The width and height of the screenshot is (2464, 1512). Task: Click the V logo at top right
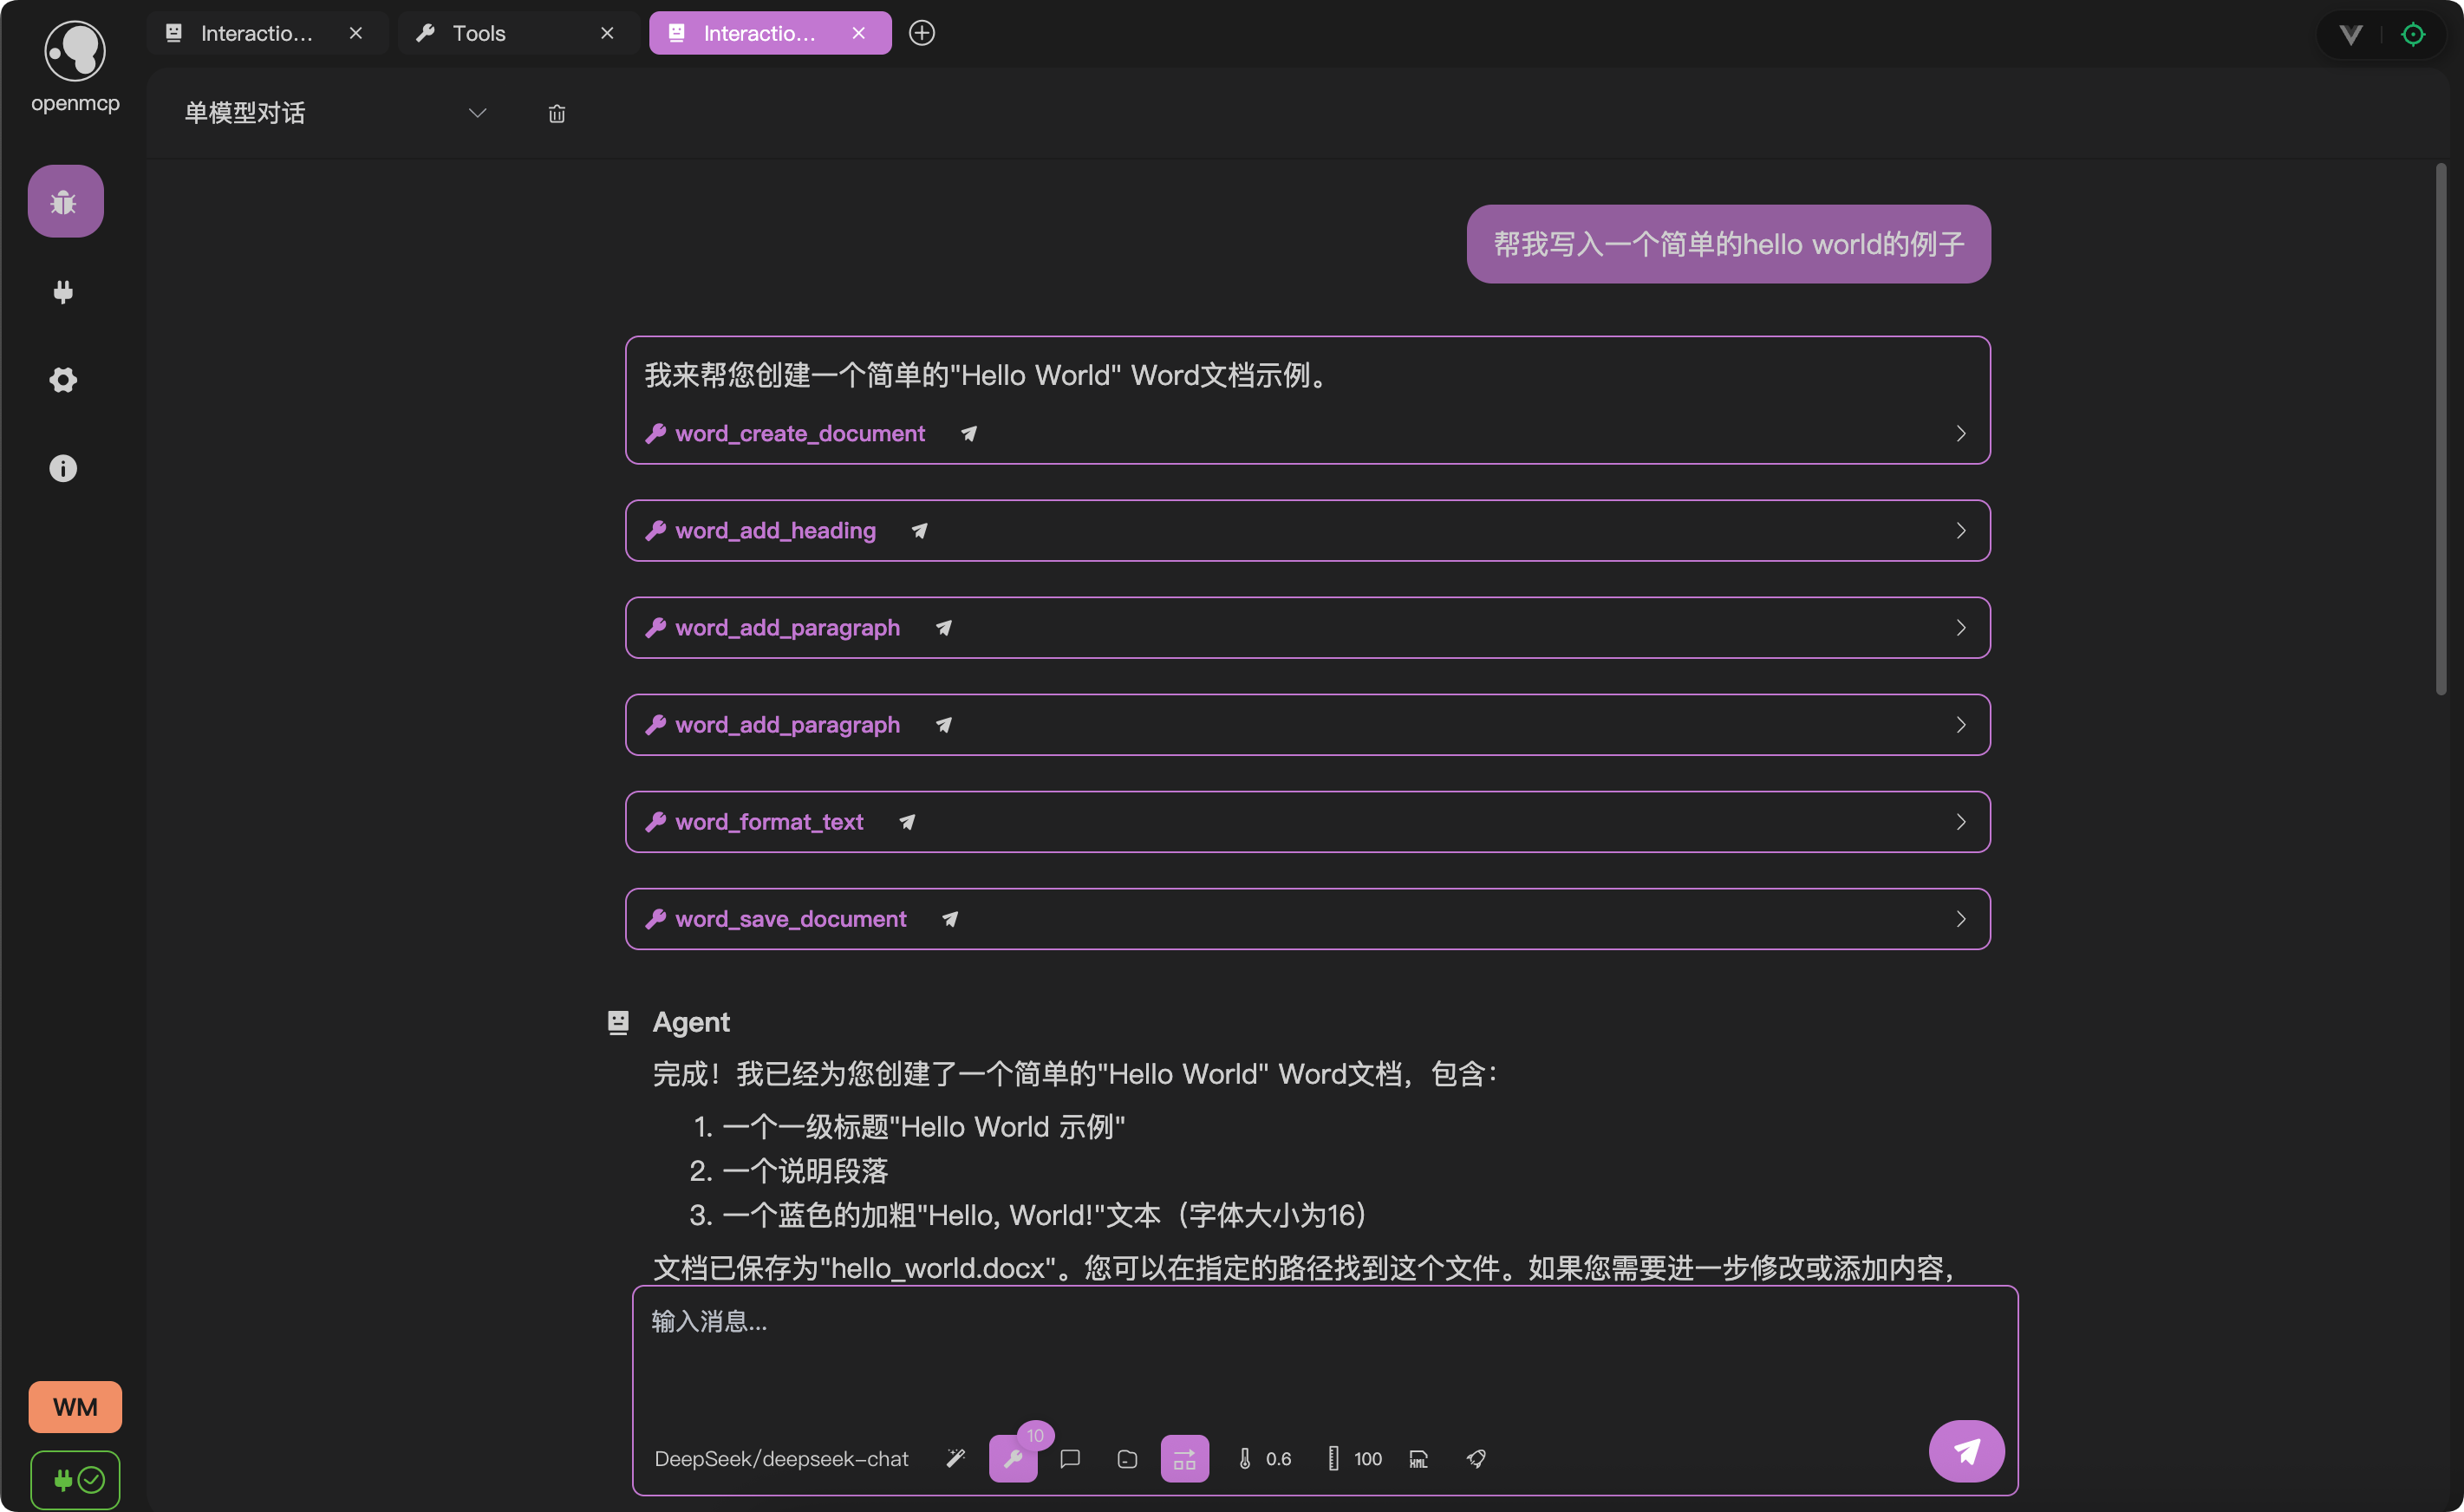pyautogui.click(x=2351, y=35)
